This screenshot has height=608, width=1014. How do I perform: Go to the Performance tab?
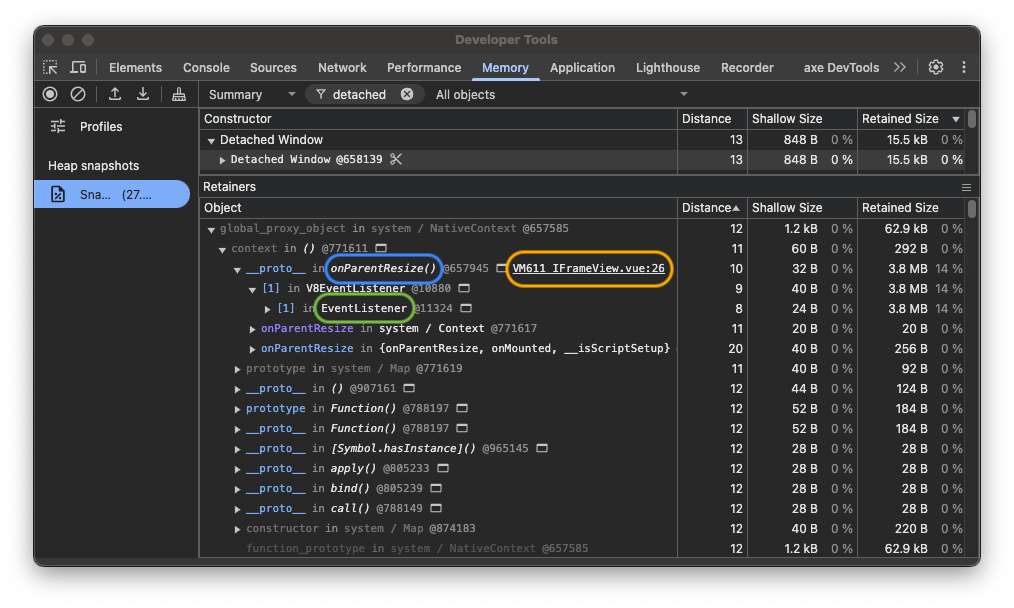point(424,67)
